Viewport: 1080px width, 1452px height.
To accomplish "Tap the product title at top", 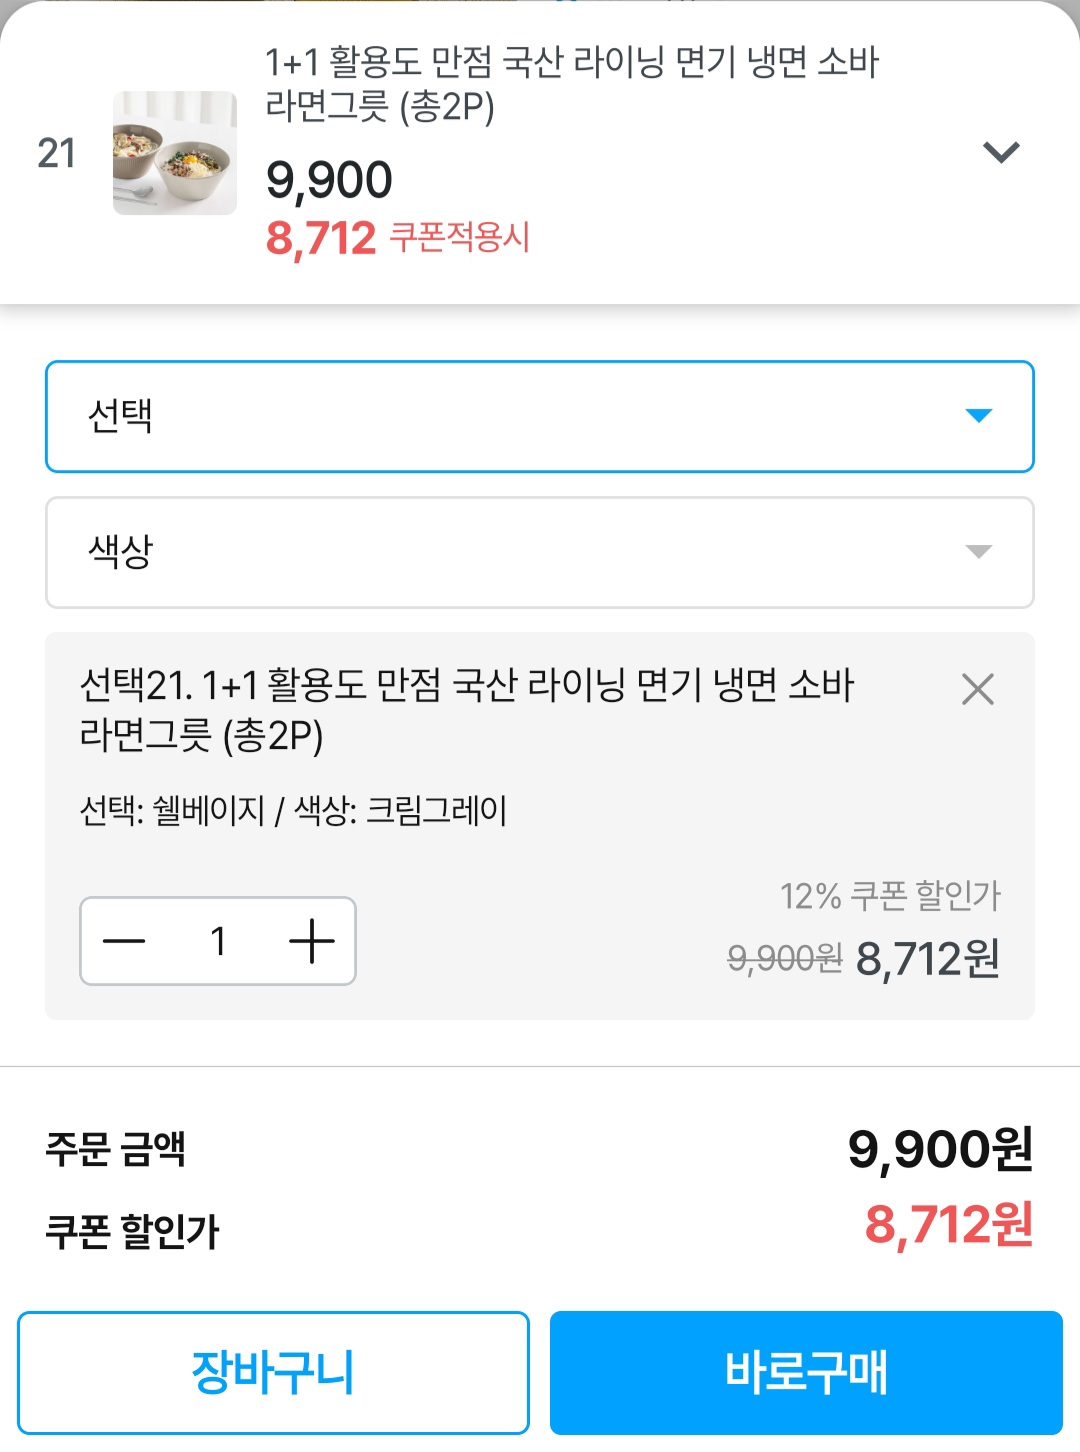I will click(571, 83).
